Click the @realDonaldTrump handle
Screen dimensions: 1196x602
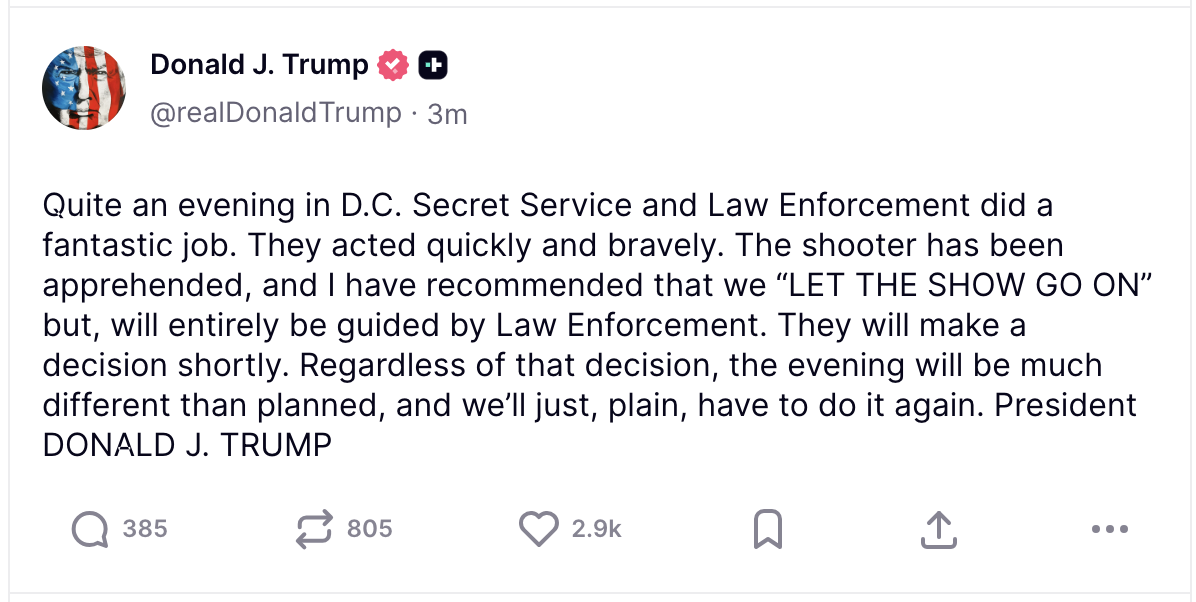(275, 113)
